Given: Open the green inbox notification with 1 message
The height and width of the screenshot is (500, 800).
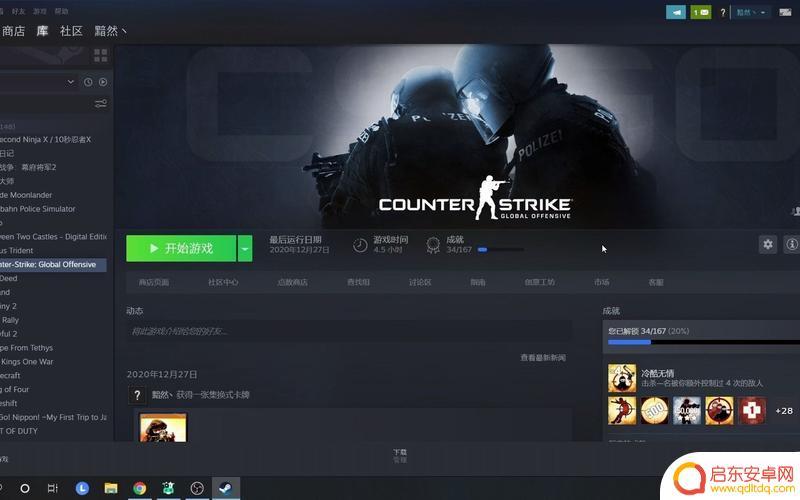Looking at the screenshot, I should click(701, 12).
